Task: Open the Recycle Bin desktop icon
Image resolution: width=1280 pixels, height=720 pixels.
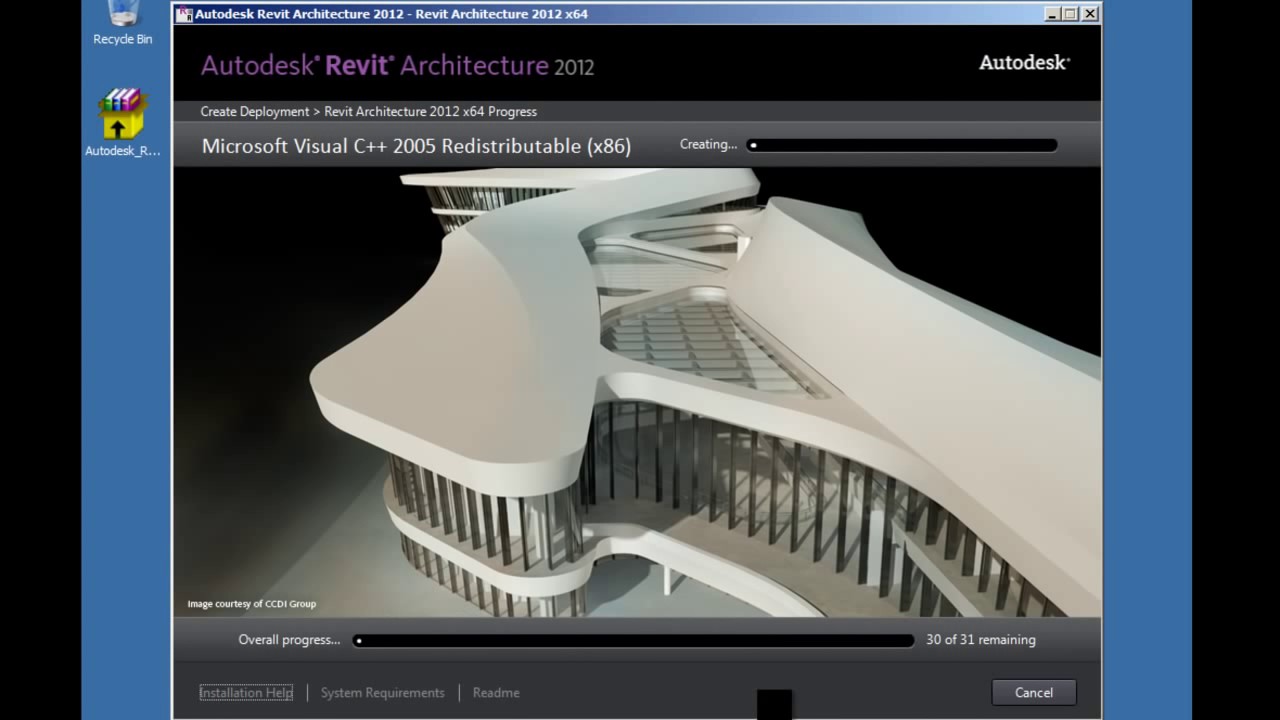Action: (123, 22)
